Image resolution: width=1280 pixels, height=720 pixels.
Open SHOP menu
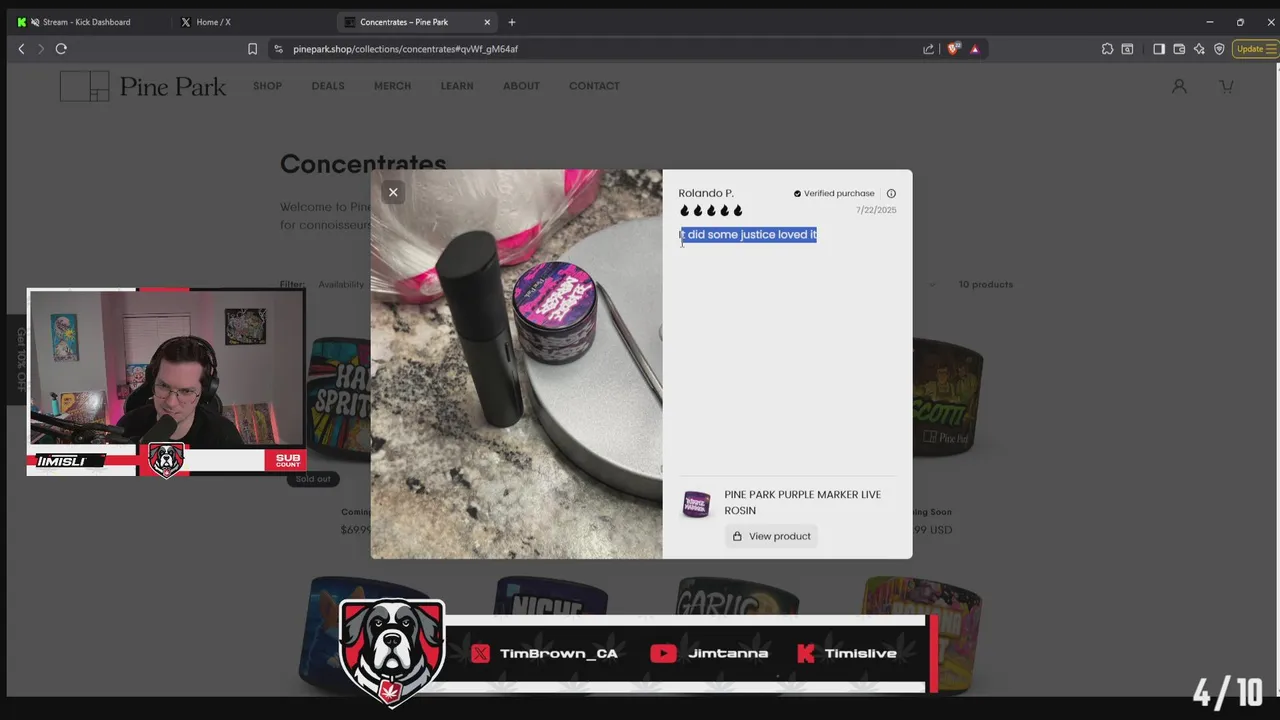click(x=267, y=86)
